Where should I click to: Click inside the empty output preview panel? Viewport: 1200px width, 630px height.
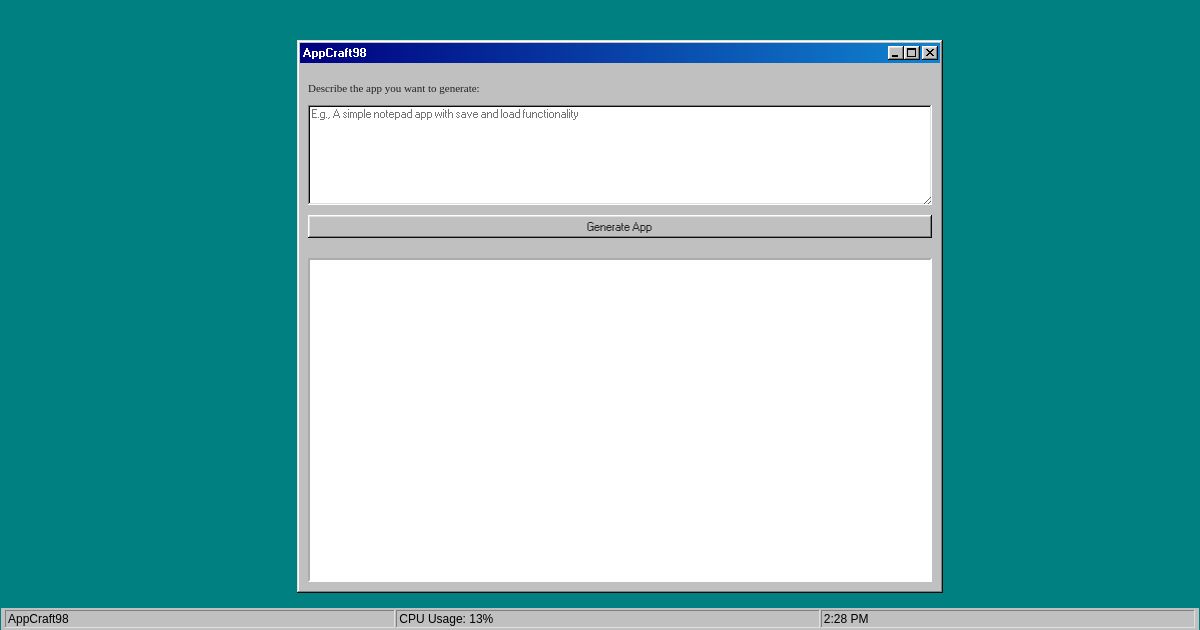[619, 420]
